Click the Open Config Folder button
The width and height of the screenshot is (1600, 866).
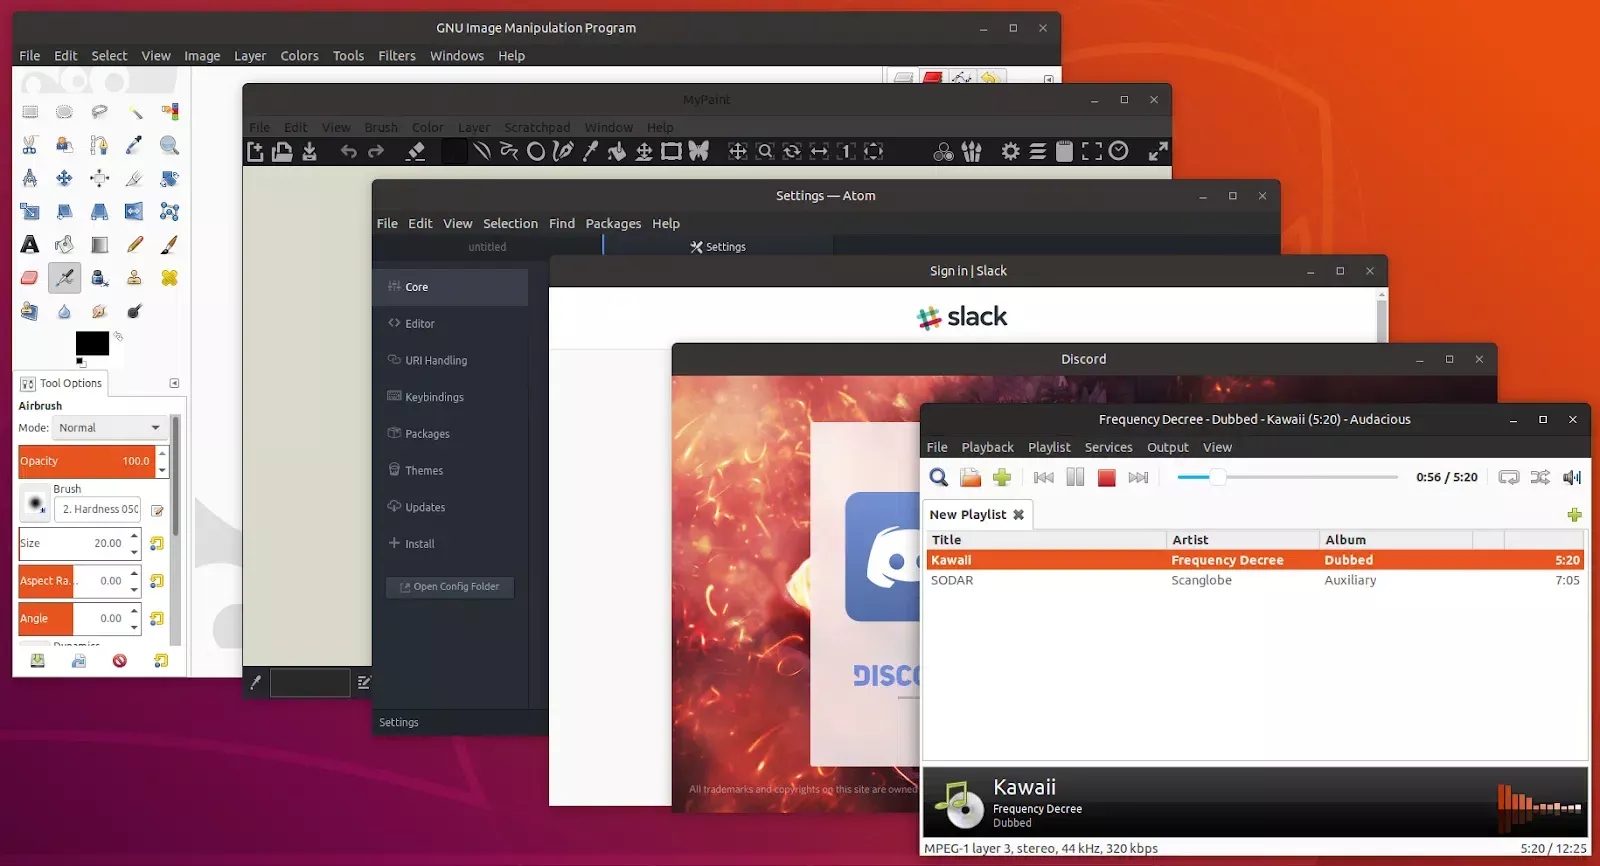(x=450, y=586)
